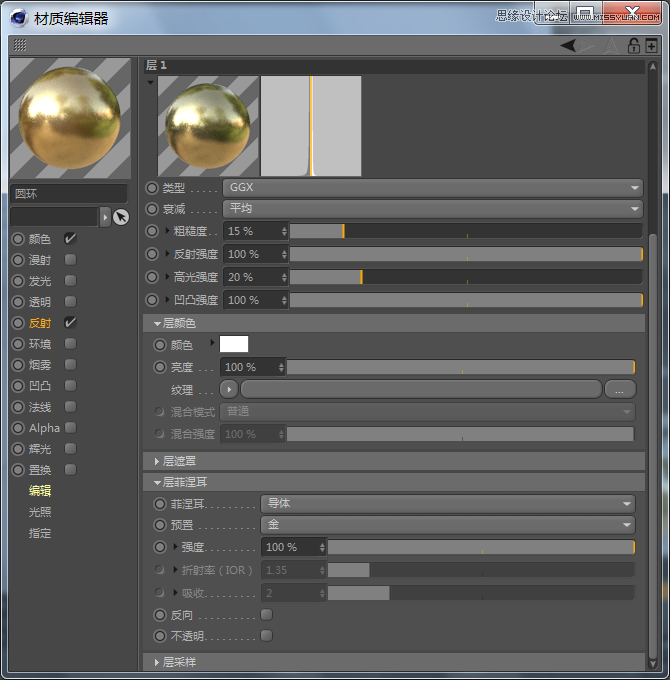Click the animation dot beside 粗糙度
Image resolution: width=670 pixels, height=680 pixels.
(x=152, y=231)
